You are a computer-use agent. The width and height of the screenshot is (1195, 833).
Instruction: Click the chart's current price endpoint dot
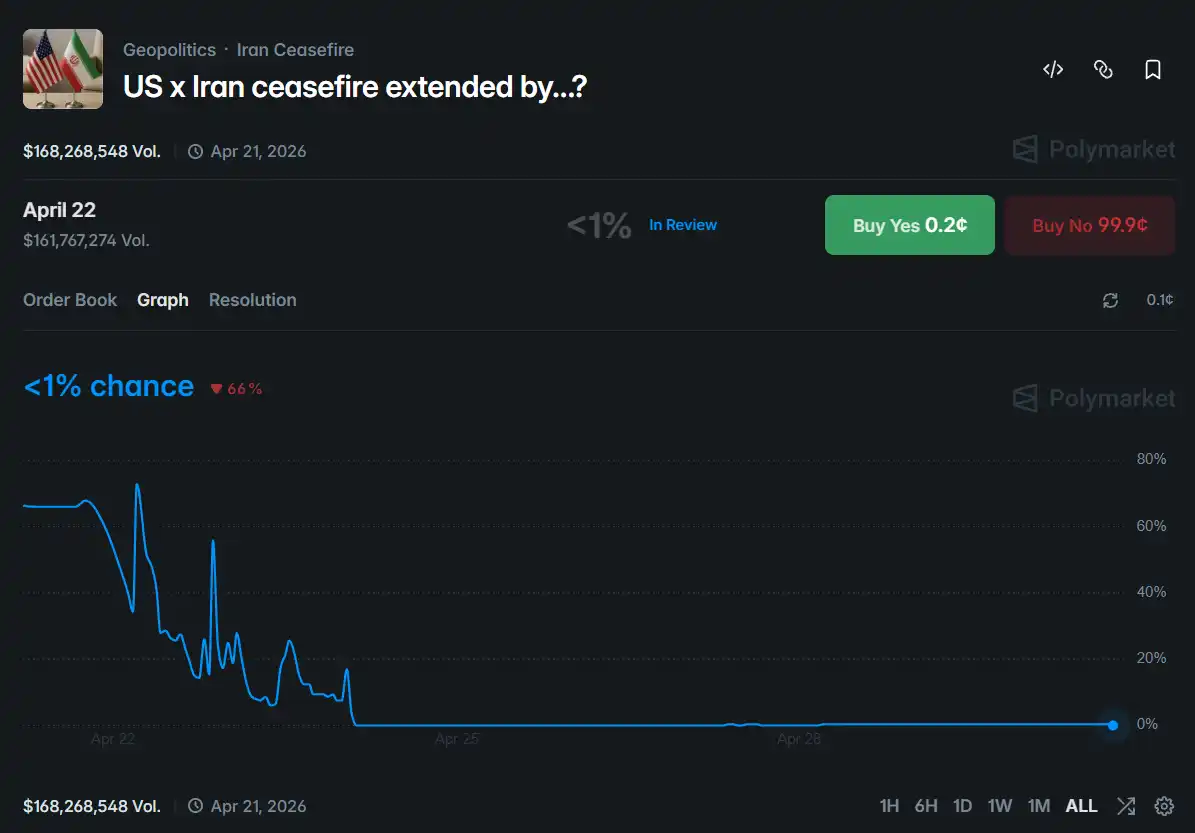coord(1113,725)
